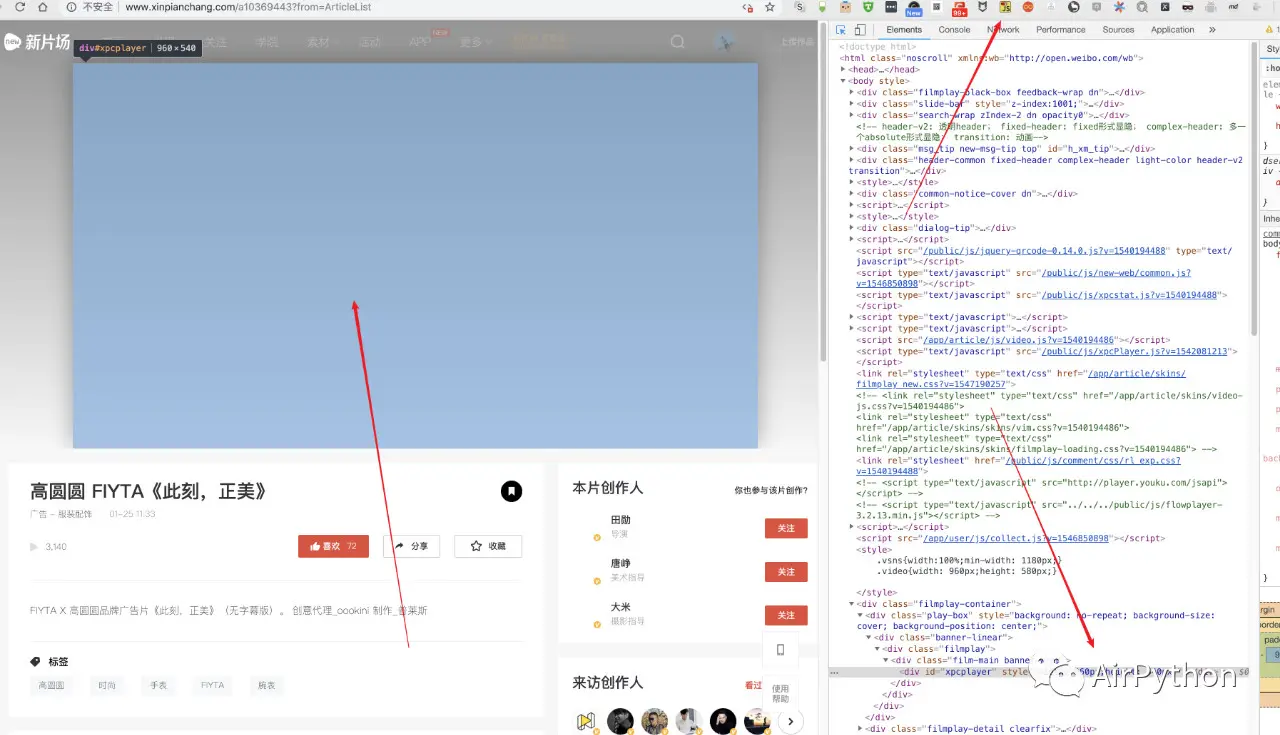This screenshot has width=1280, height=735.
Task: Click the mask-face extension icon
Action: click(1188, 7)
